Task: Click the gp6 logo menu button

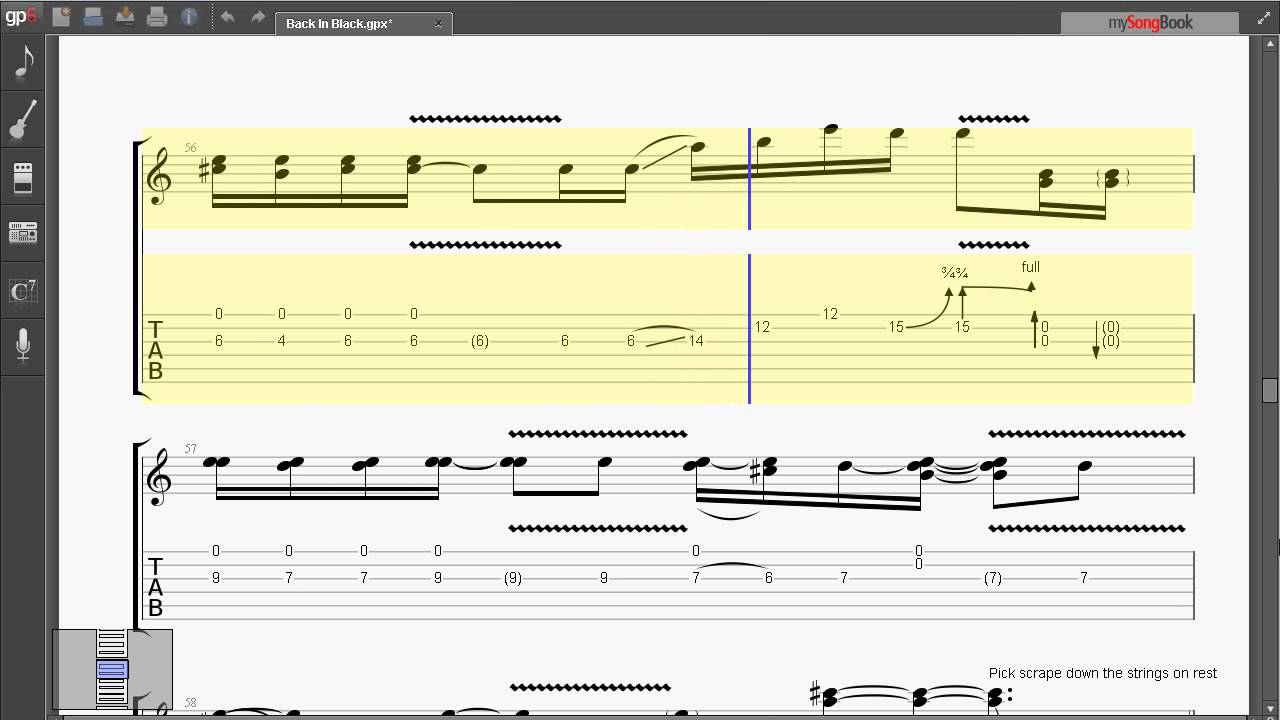Action: (x=20, y=16)
